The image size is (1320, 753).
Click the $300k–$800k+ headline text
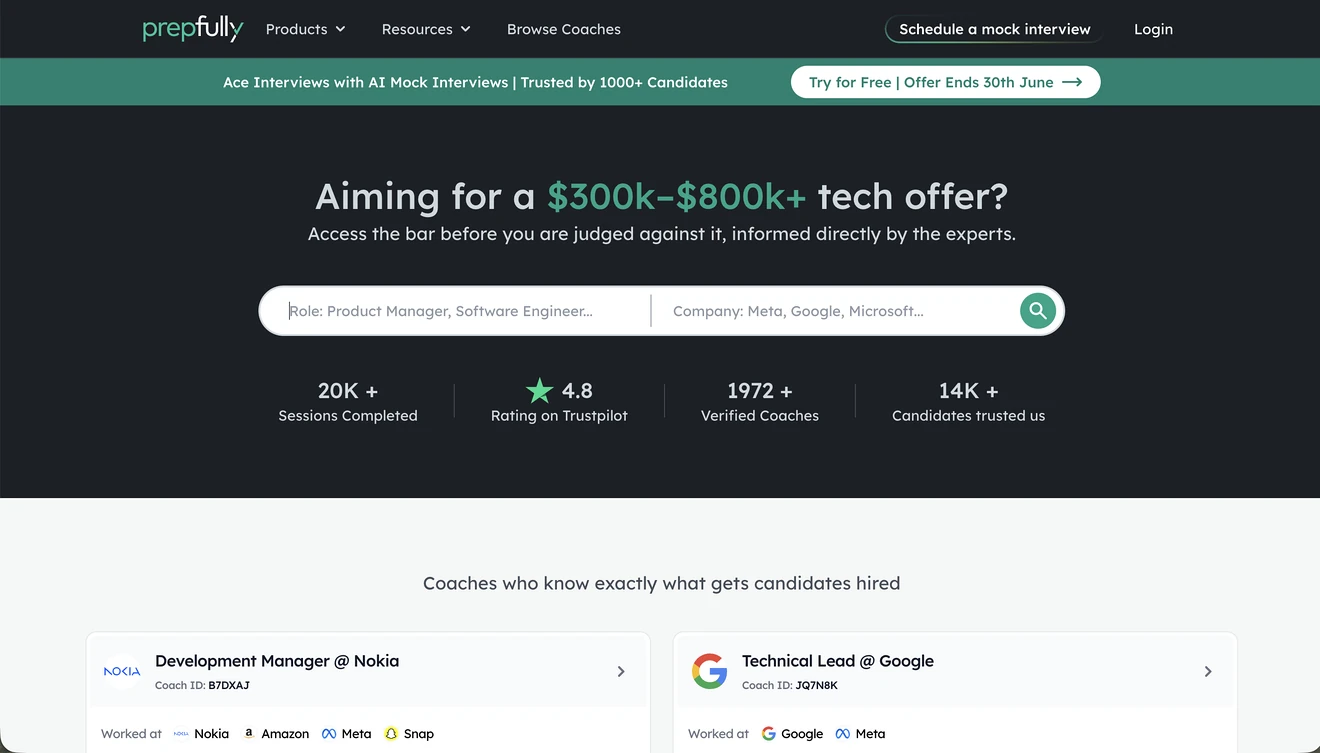click(676, 197)
